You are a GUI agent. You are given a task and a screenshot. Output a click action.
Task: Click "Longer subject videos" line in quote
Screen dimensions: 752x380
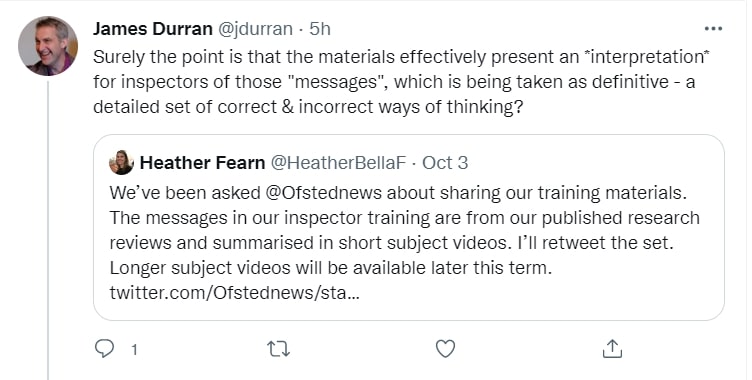[330, 268]
